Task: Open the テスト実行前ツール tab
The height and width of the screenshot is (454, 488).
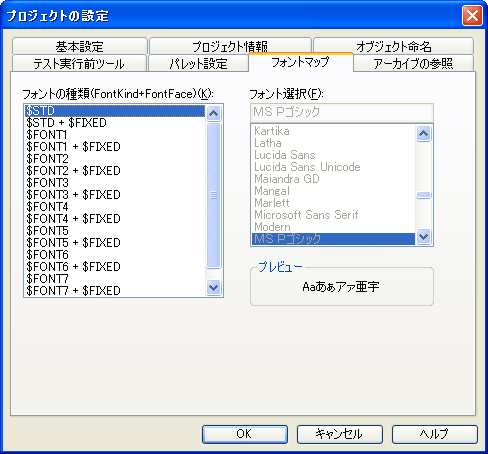Action: click(x=79, y=63)
